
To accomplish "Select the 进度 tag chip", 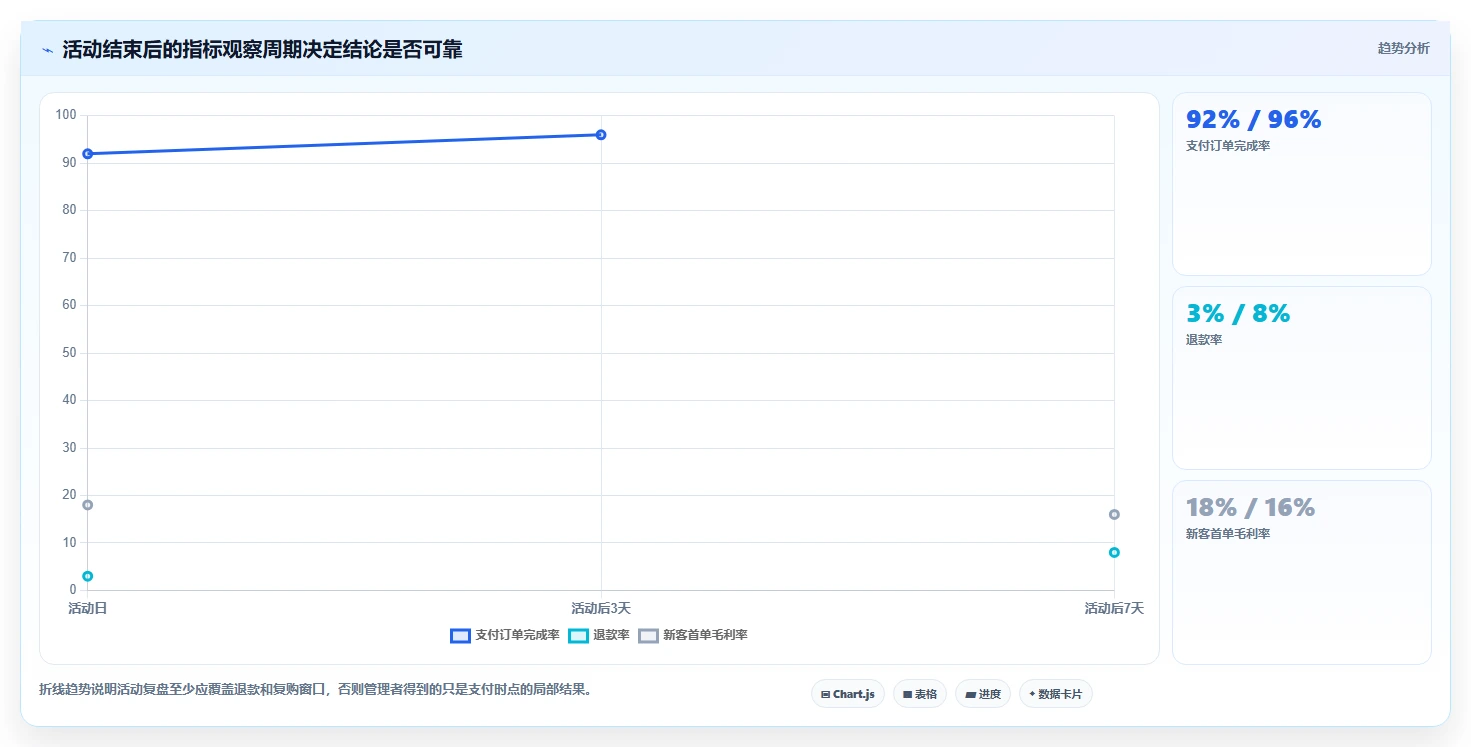I will pyautogui.click(x=983, y=694).
